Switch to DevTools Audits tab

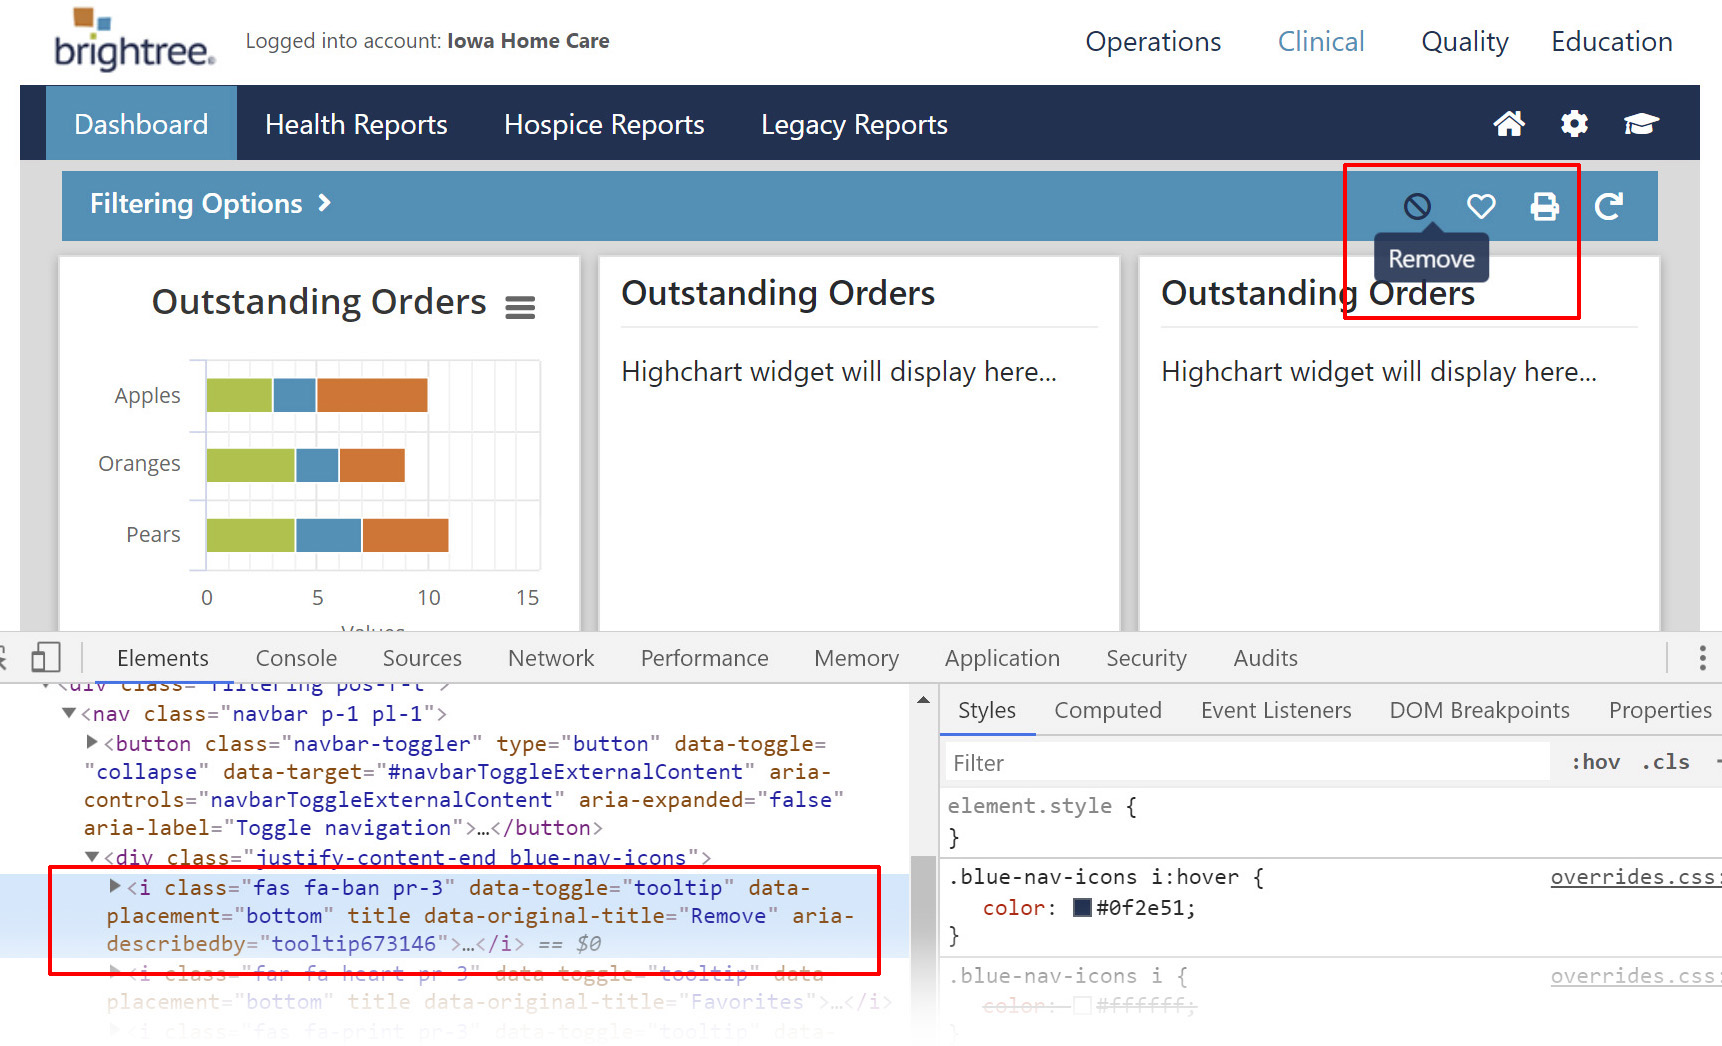click(1265, 658)
